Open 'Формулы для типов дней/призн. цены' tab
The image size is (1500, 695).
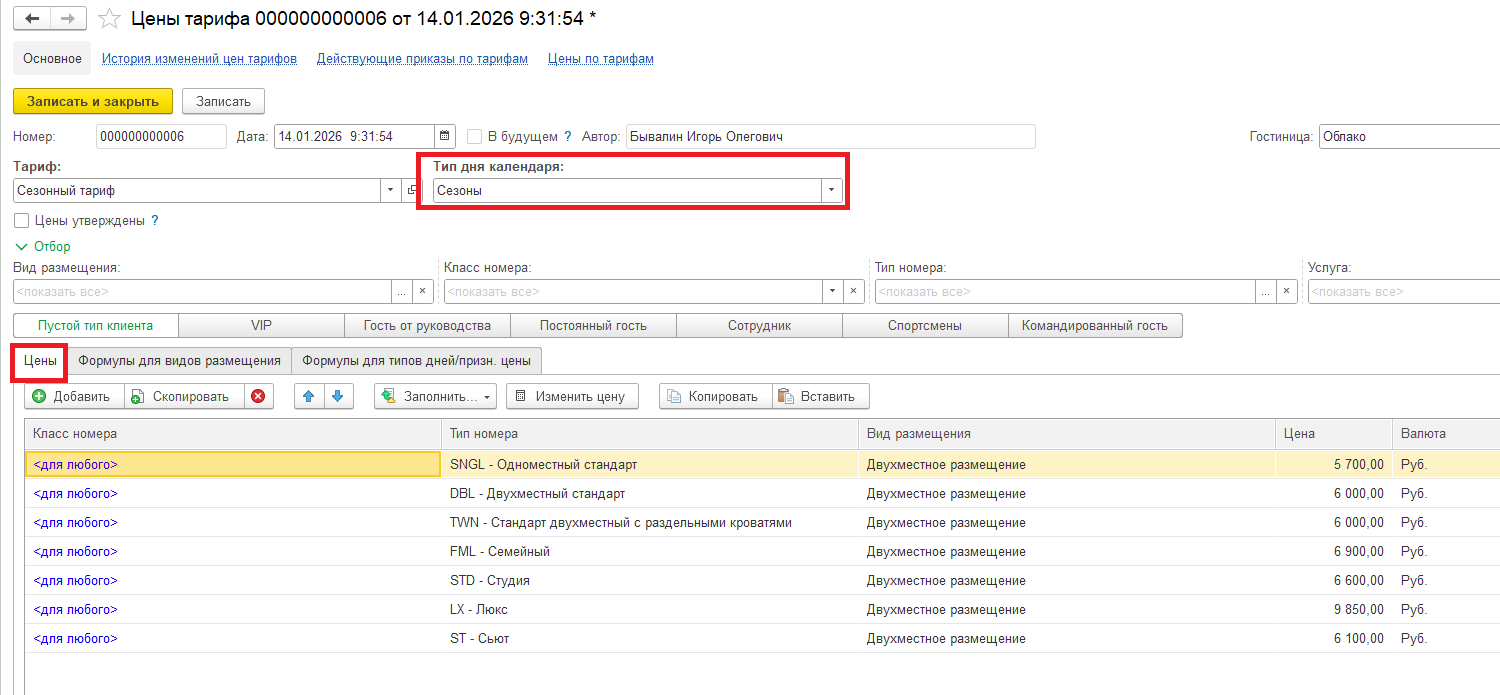(418, 361)
